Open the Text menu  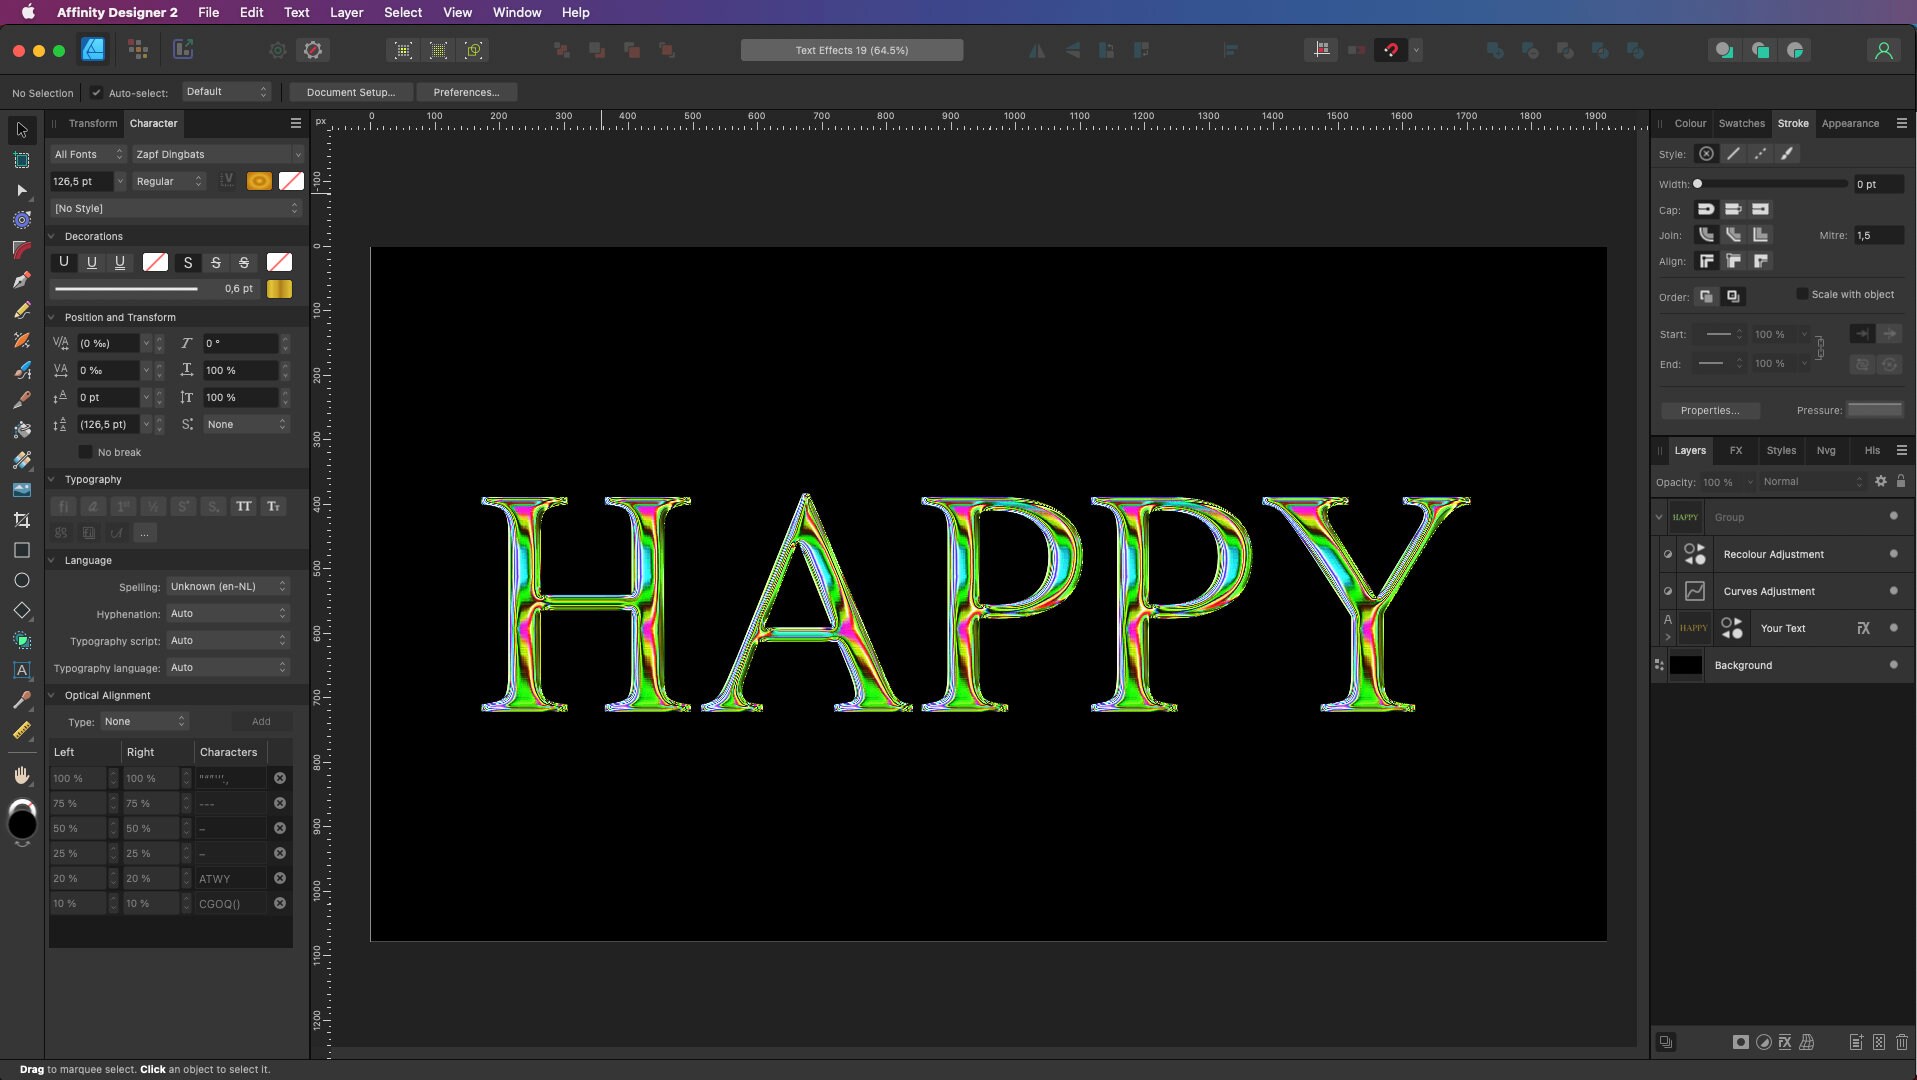click(x=296, y=12)
